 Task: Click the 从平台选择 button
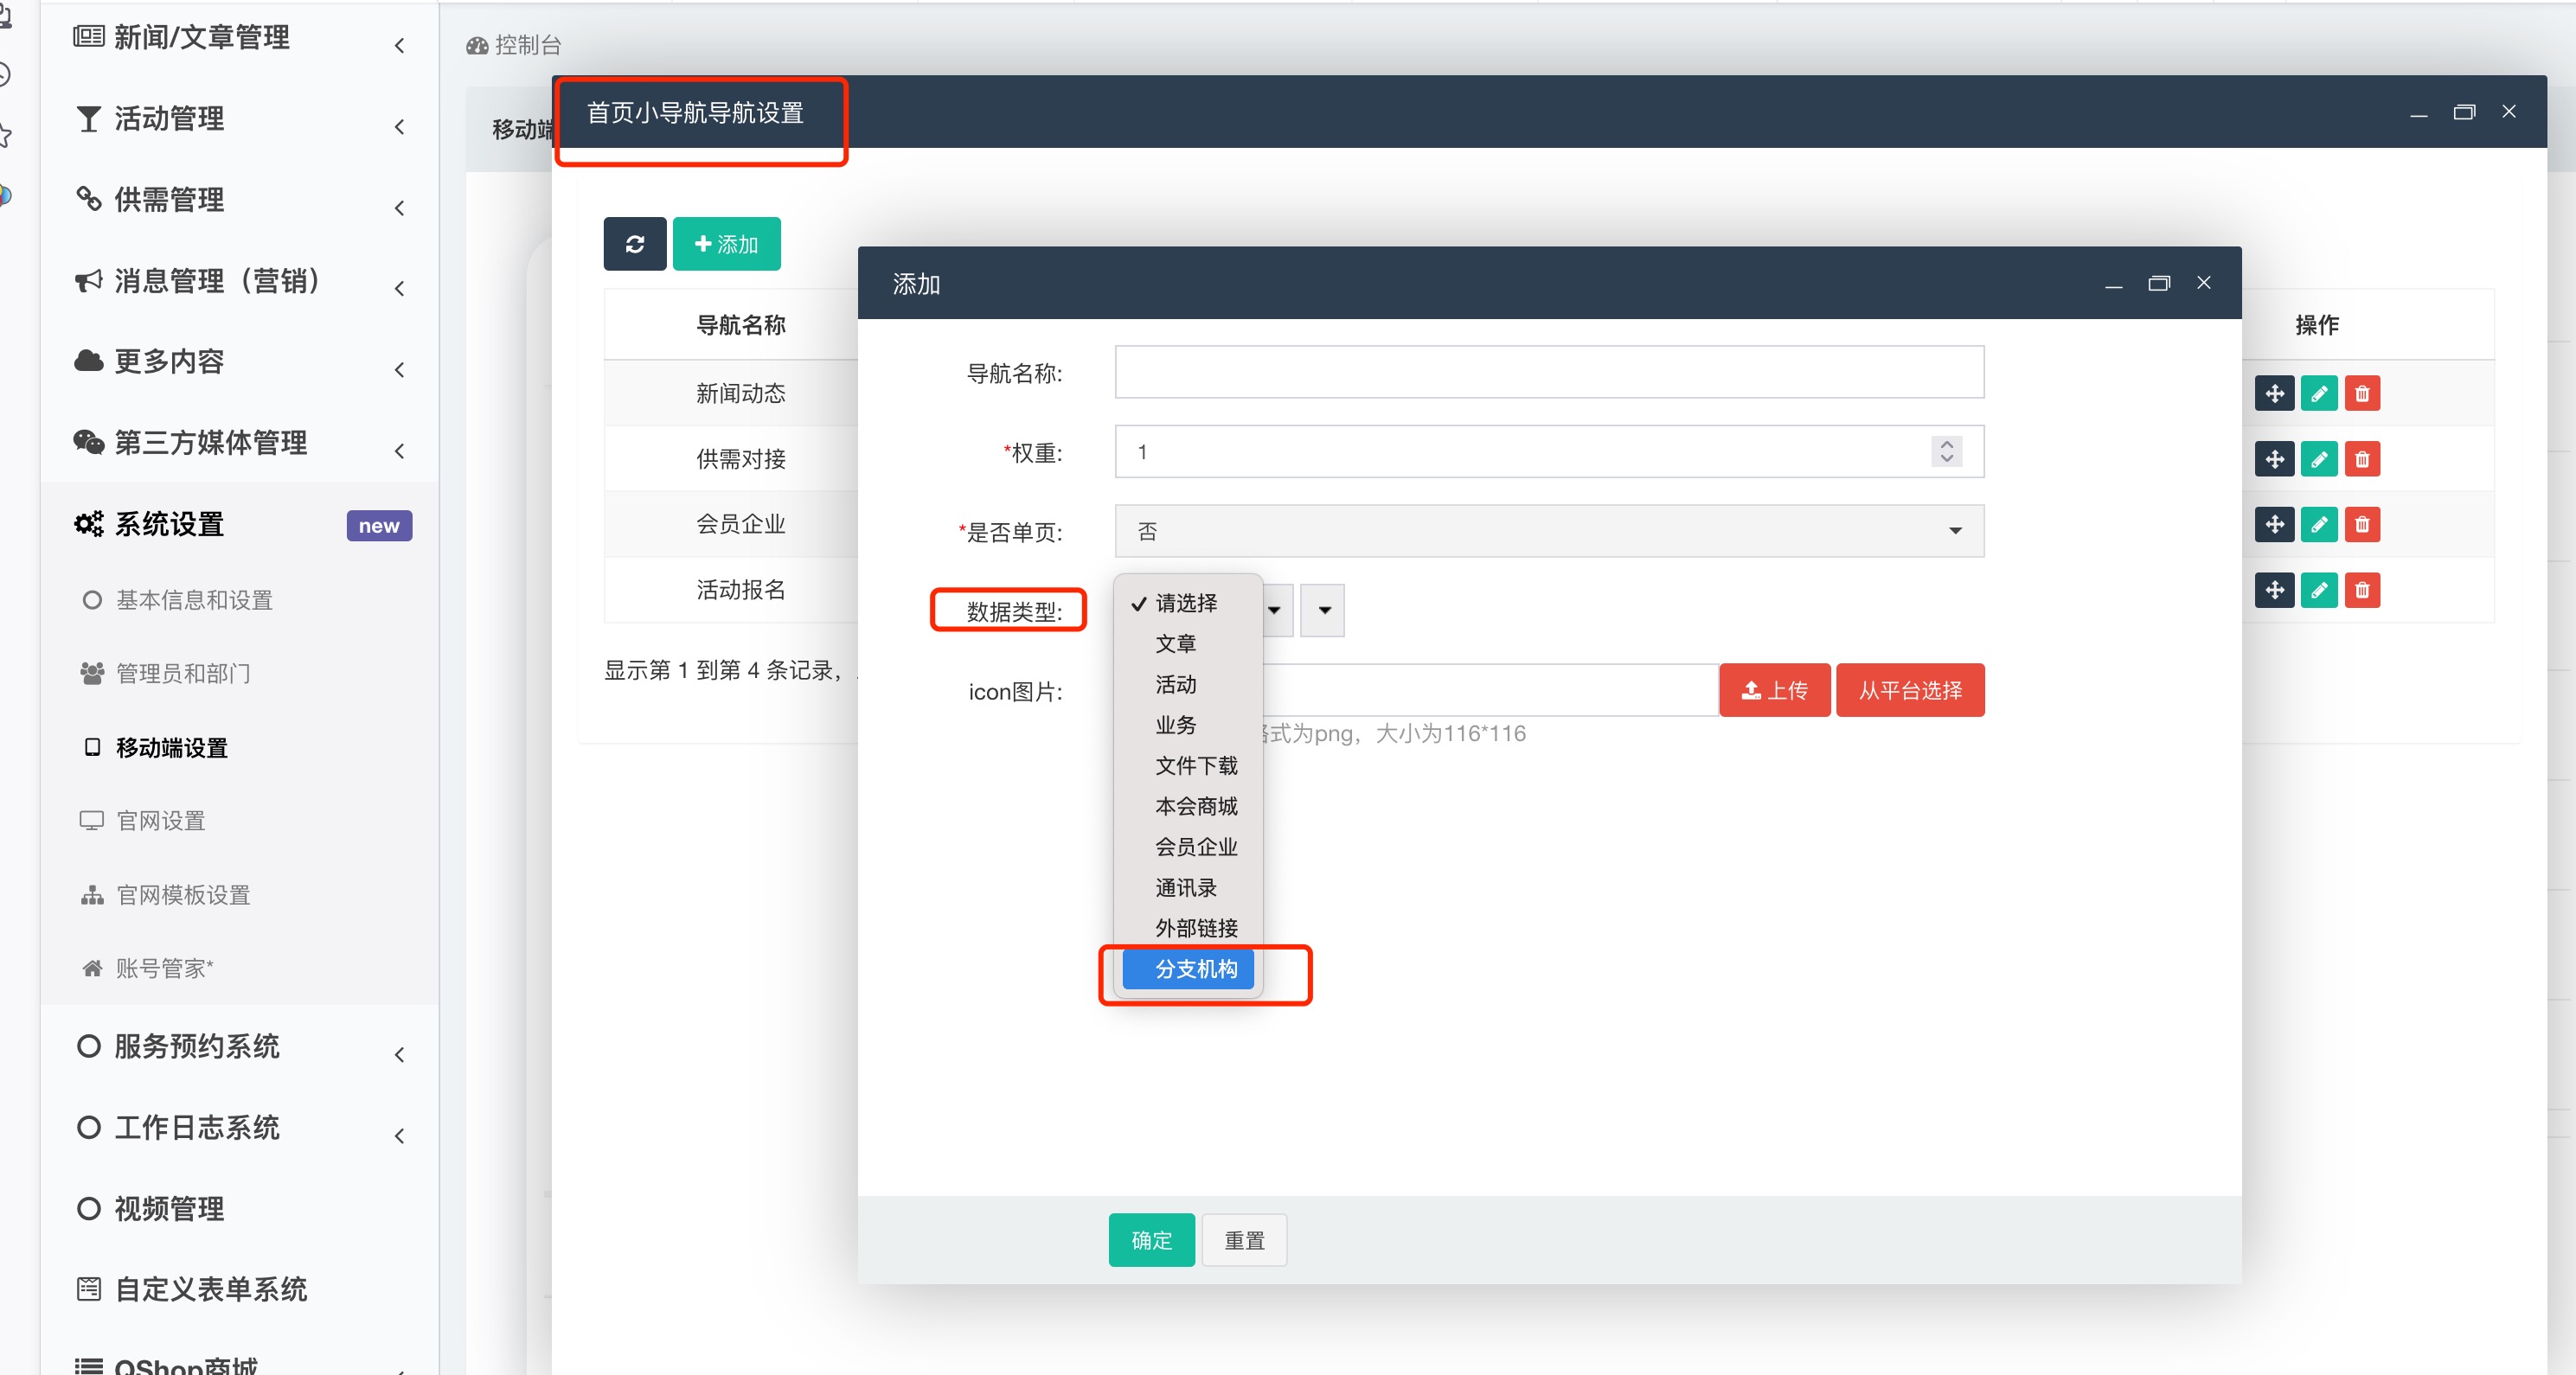tap(1909, 691)
